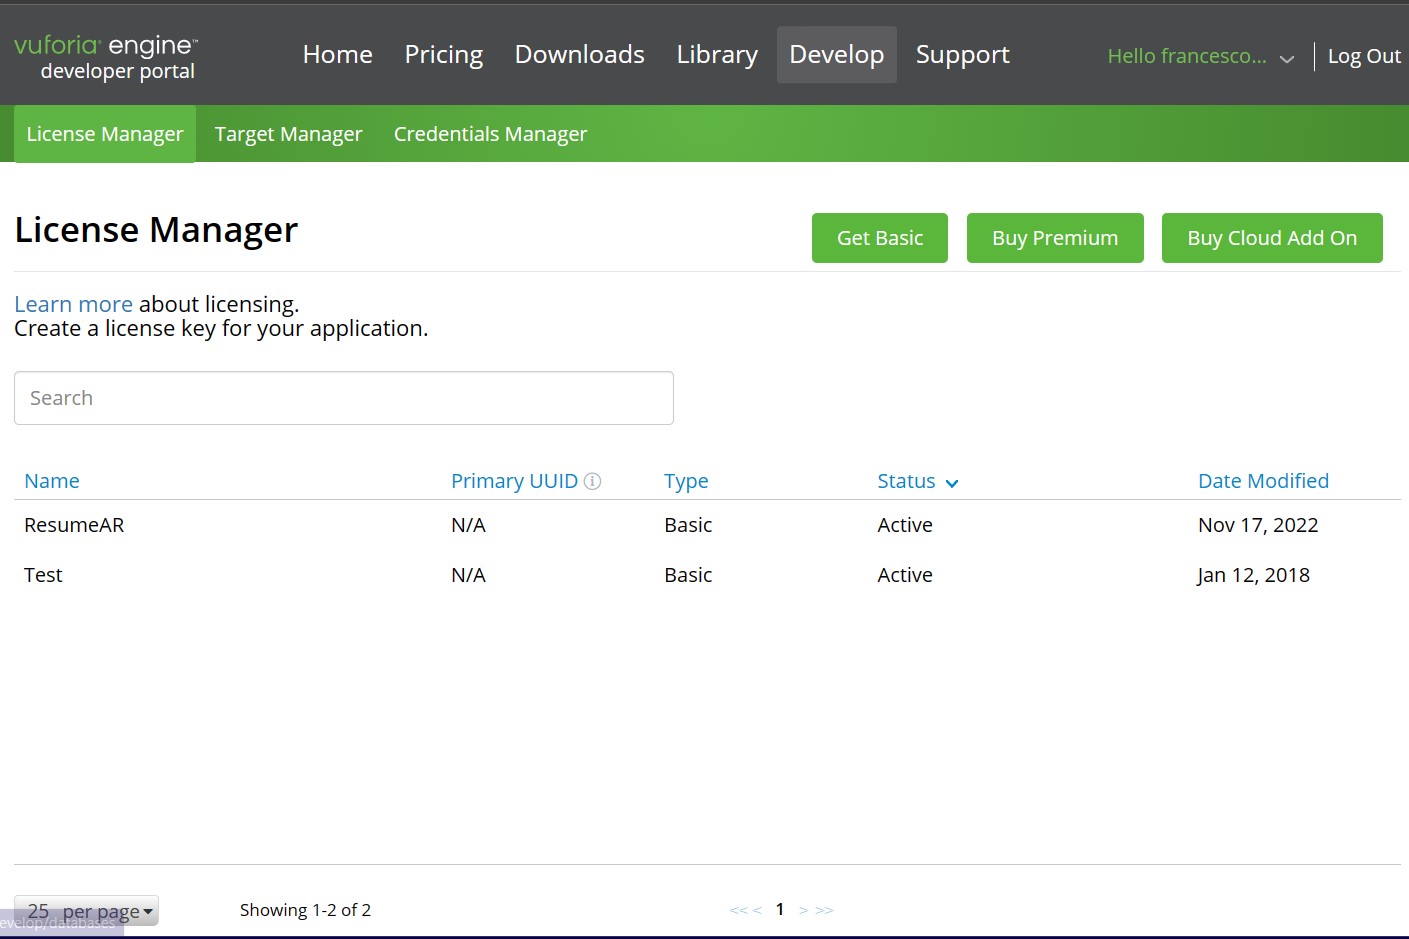This screenshot has width=1409, height=939.
Task: Go to next page with > arrow
Action: pyautogui.click(x=804, y=910)
